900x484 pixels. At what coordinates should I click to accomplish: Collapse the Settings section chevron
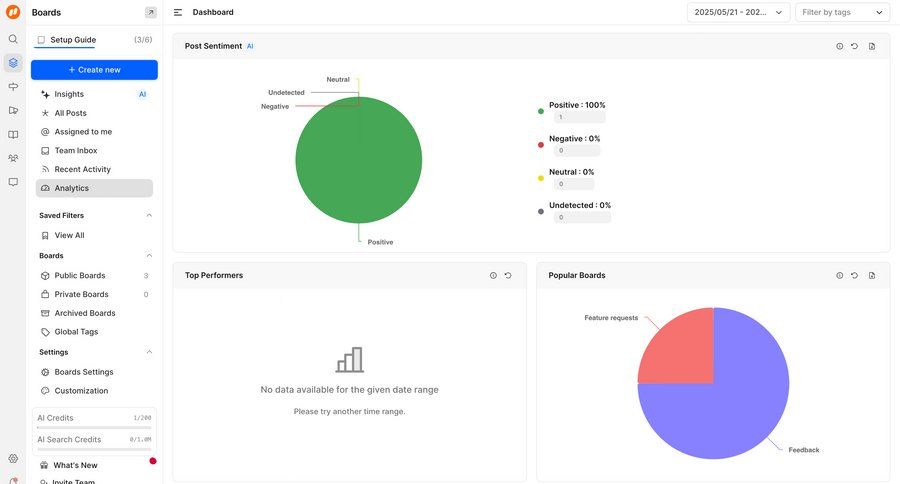click(149, 352)
